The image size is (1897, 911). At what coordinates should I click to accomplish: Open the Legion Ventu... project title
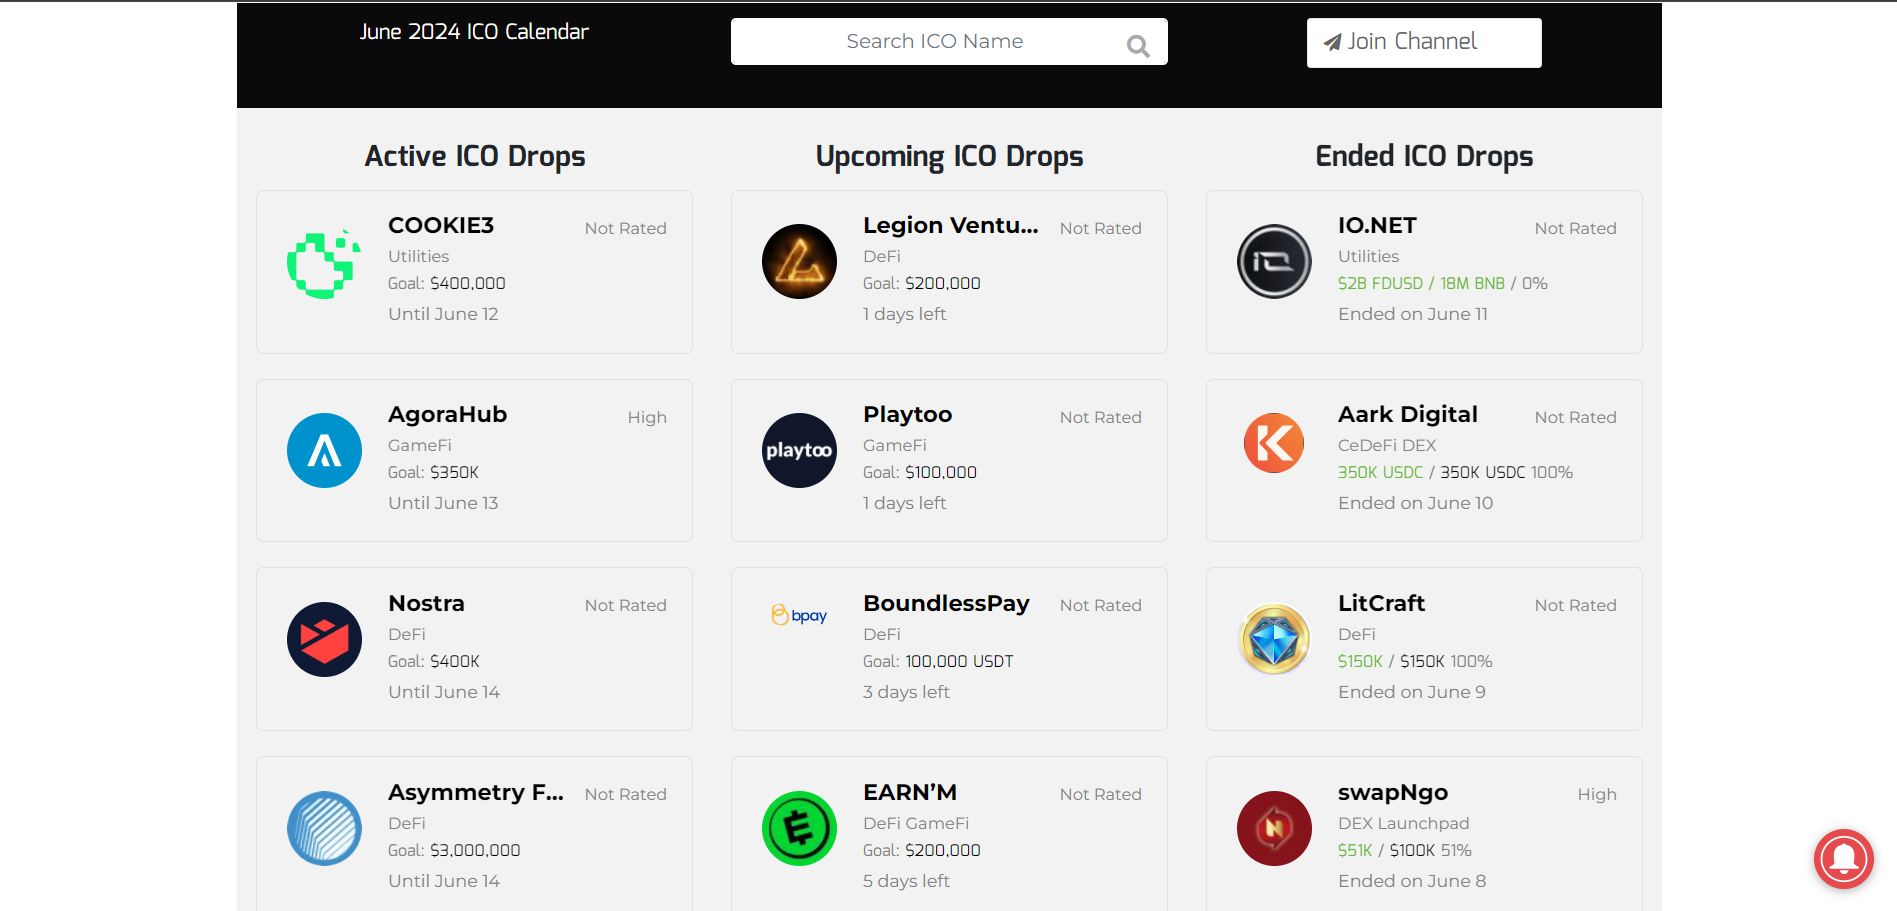(951, 225)
